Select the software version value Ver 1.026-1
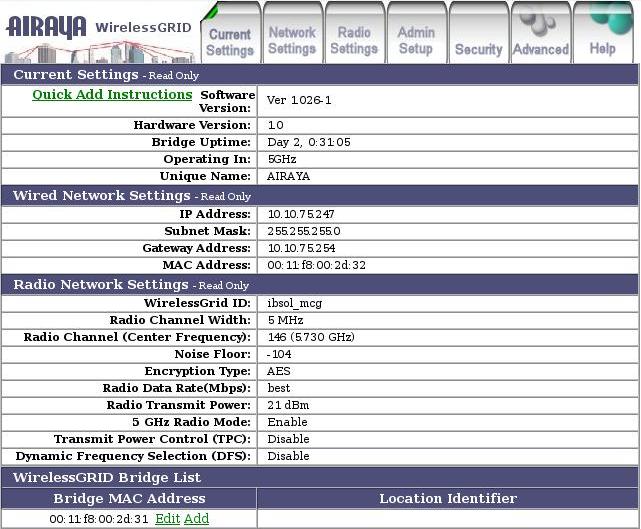Image resolution: width=641 pixels, height=529 pixels. (299, 100)
